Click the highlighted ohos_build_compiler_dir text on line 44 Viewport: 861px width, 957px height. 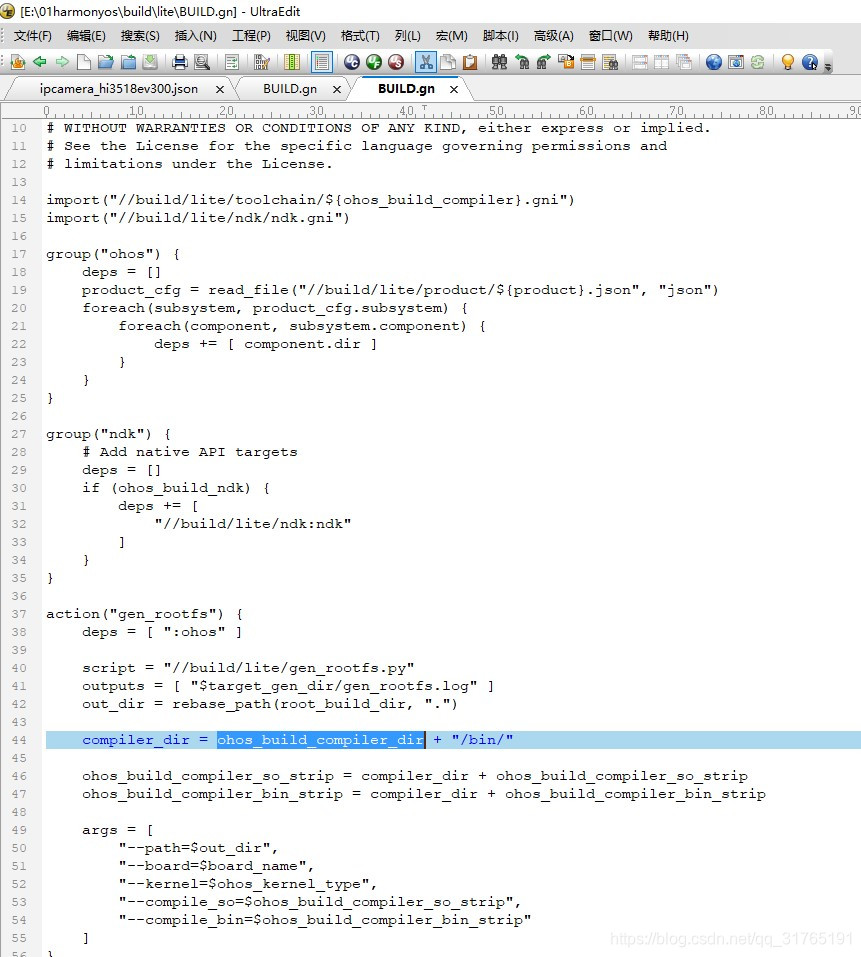[321, 740]
